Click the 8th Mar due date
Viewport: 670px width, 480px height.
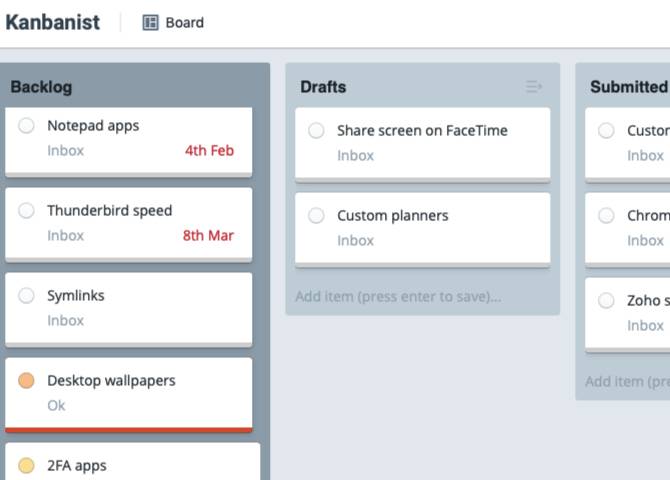tap(208, 236)
